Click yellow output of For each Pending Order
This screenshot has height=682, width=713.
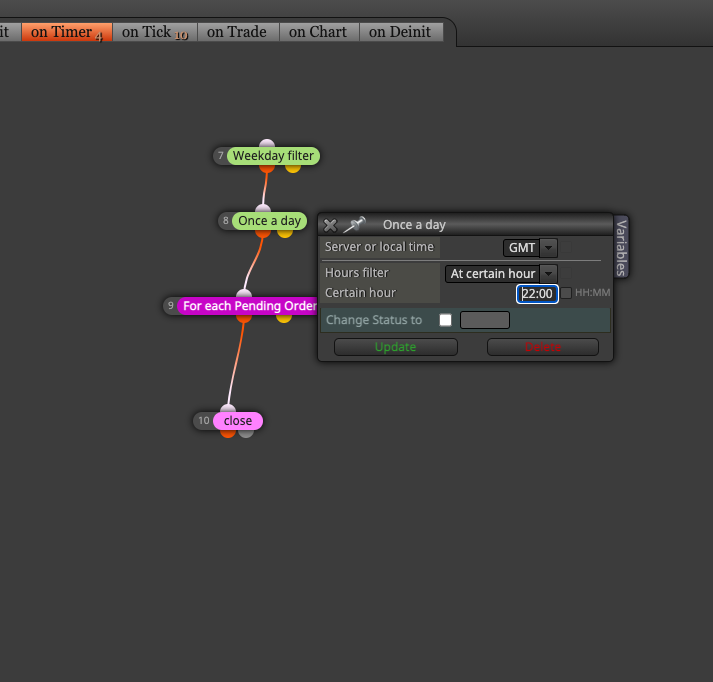[284, 318]
